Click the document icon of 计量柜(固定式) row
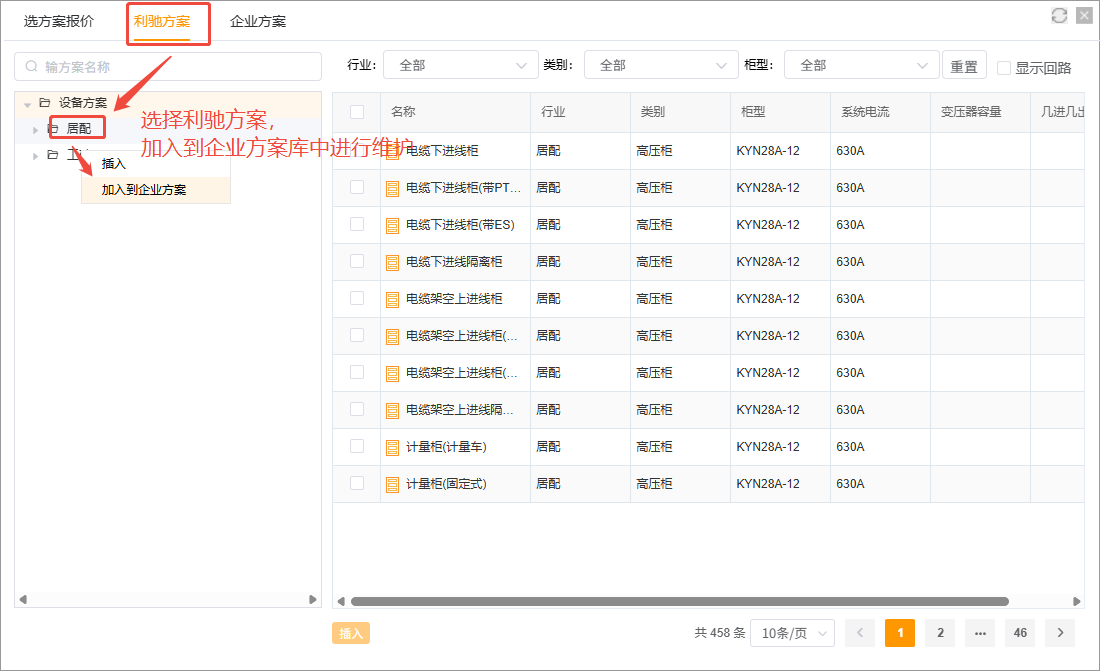The height and width of the screenshot is (671, 1100). (x=392, y=484)
